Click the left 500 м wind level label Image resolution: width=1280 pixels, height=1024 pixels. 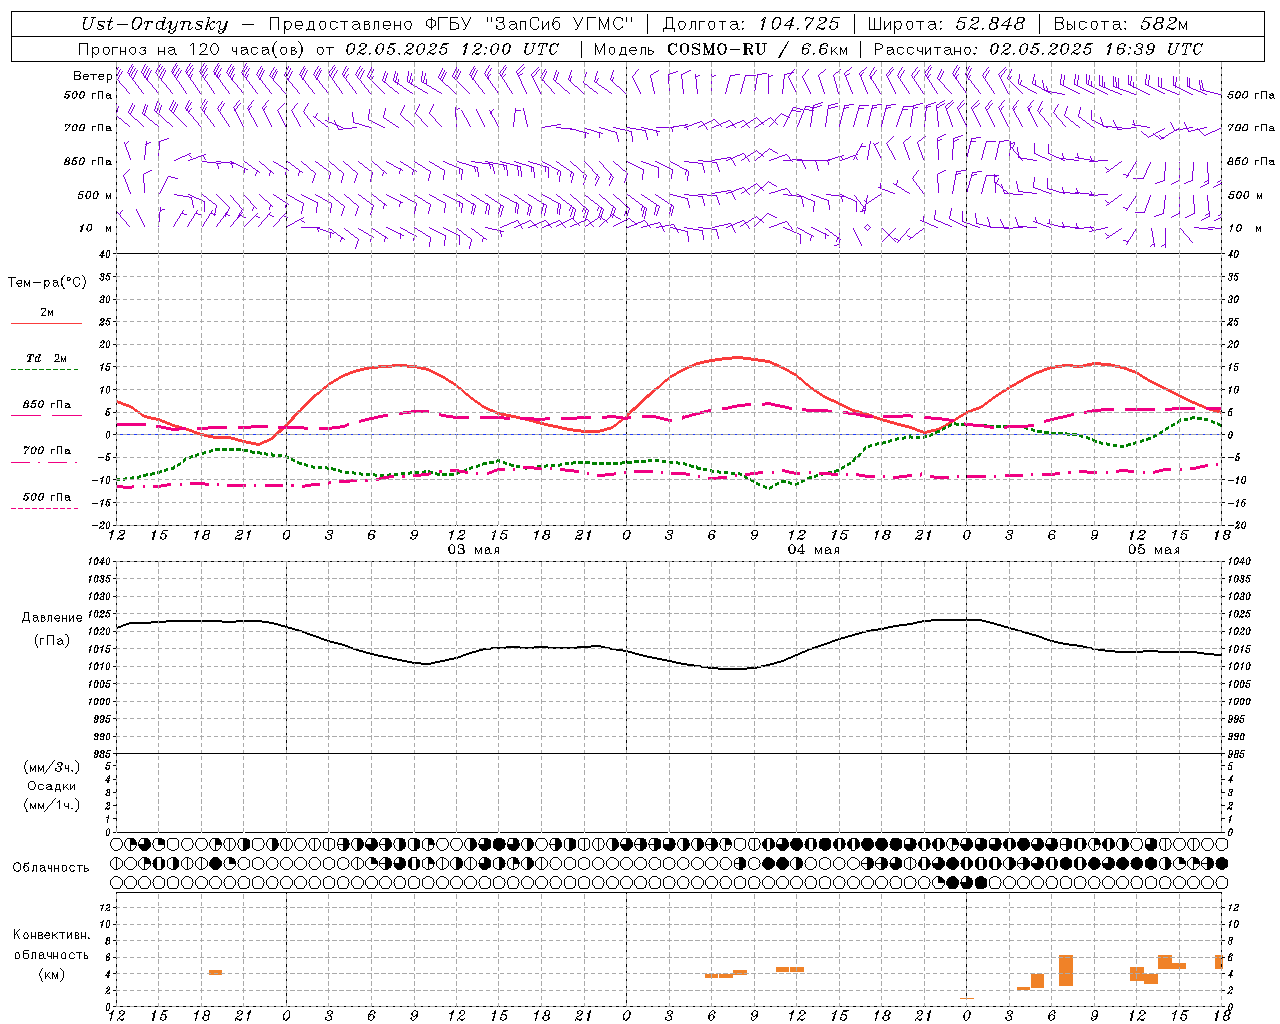pyautogui.click(x=95, y=195)
